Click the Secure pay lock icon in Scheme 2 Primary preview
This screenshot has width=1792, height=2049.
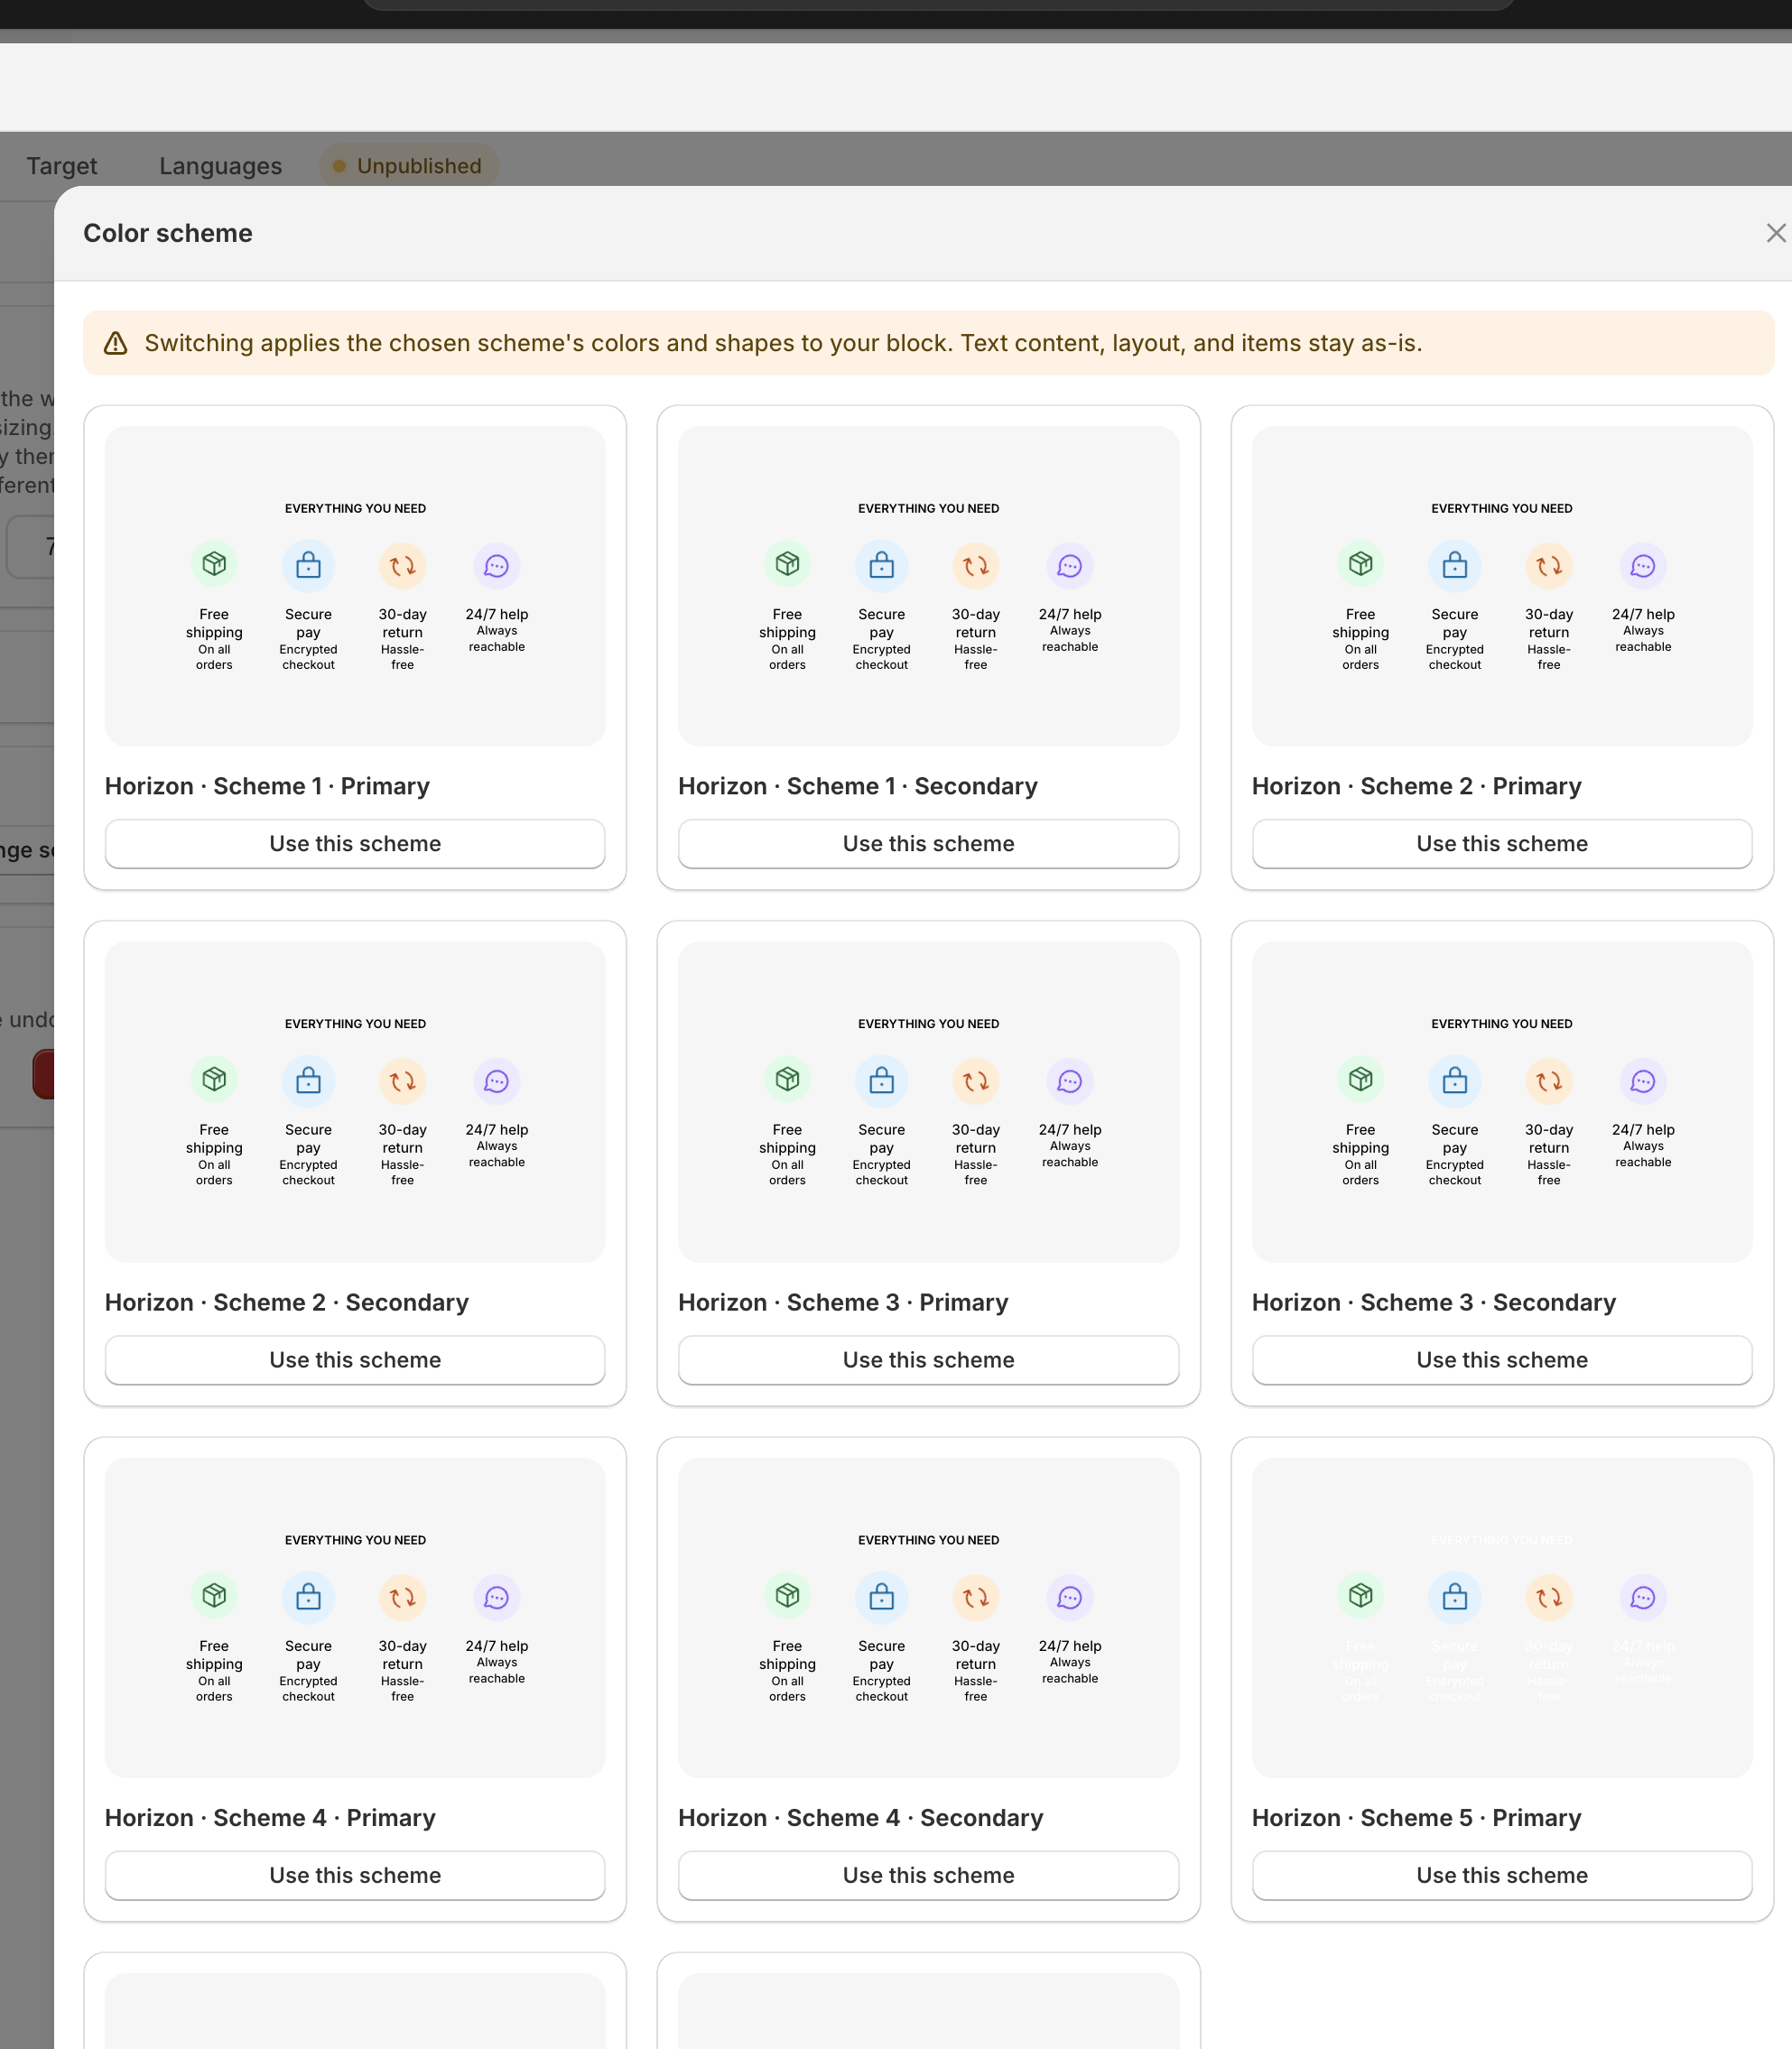tap(1454, 566)
